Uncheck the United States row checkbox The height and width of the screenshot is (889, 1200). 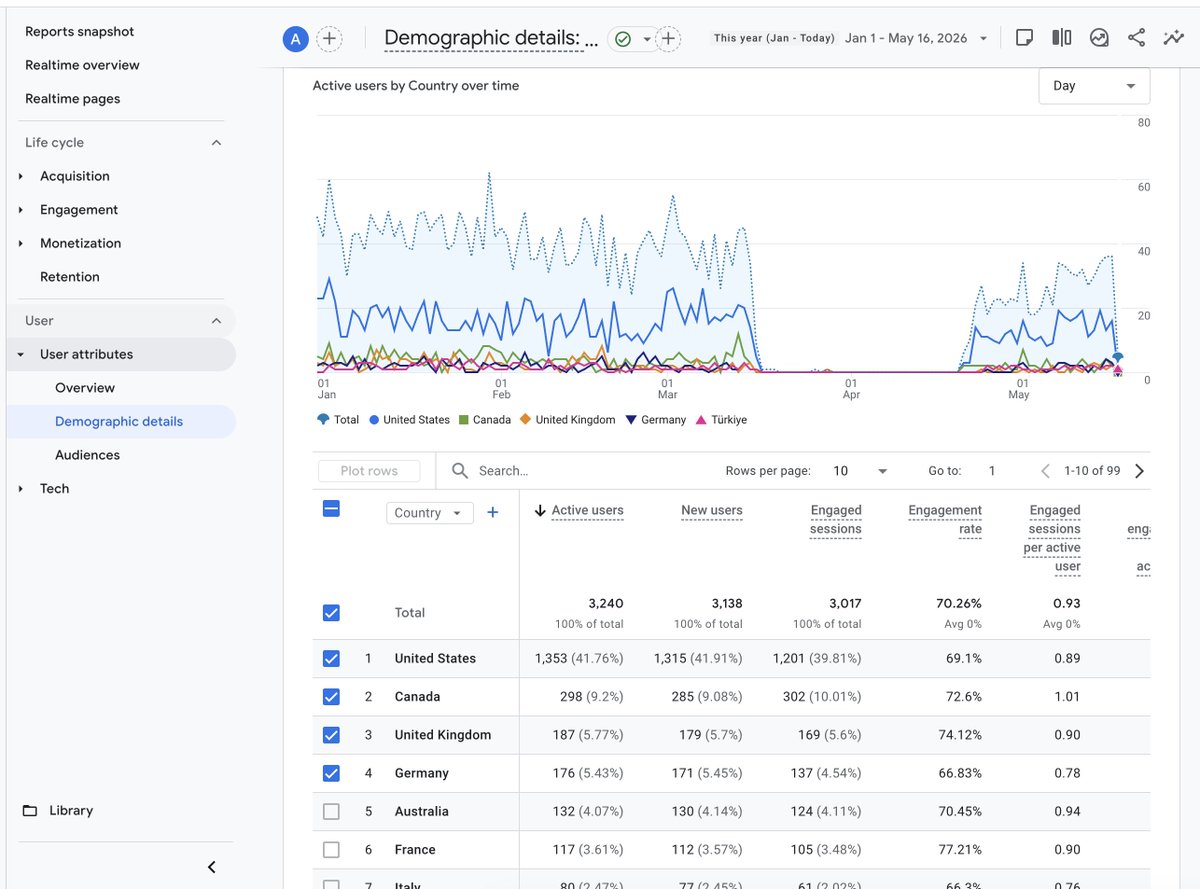point(331,658)
